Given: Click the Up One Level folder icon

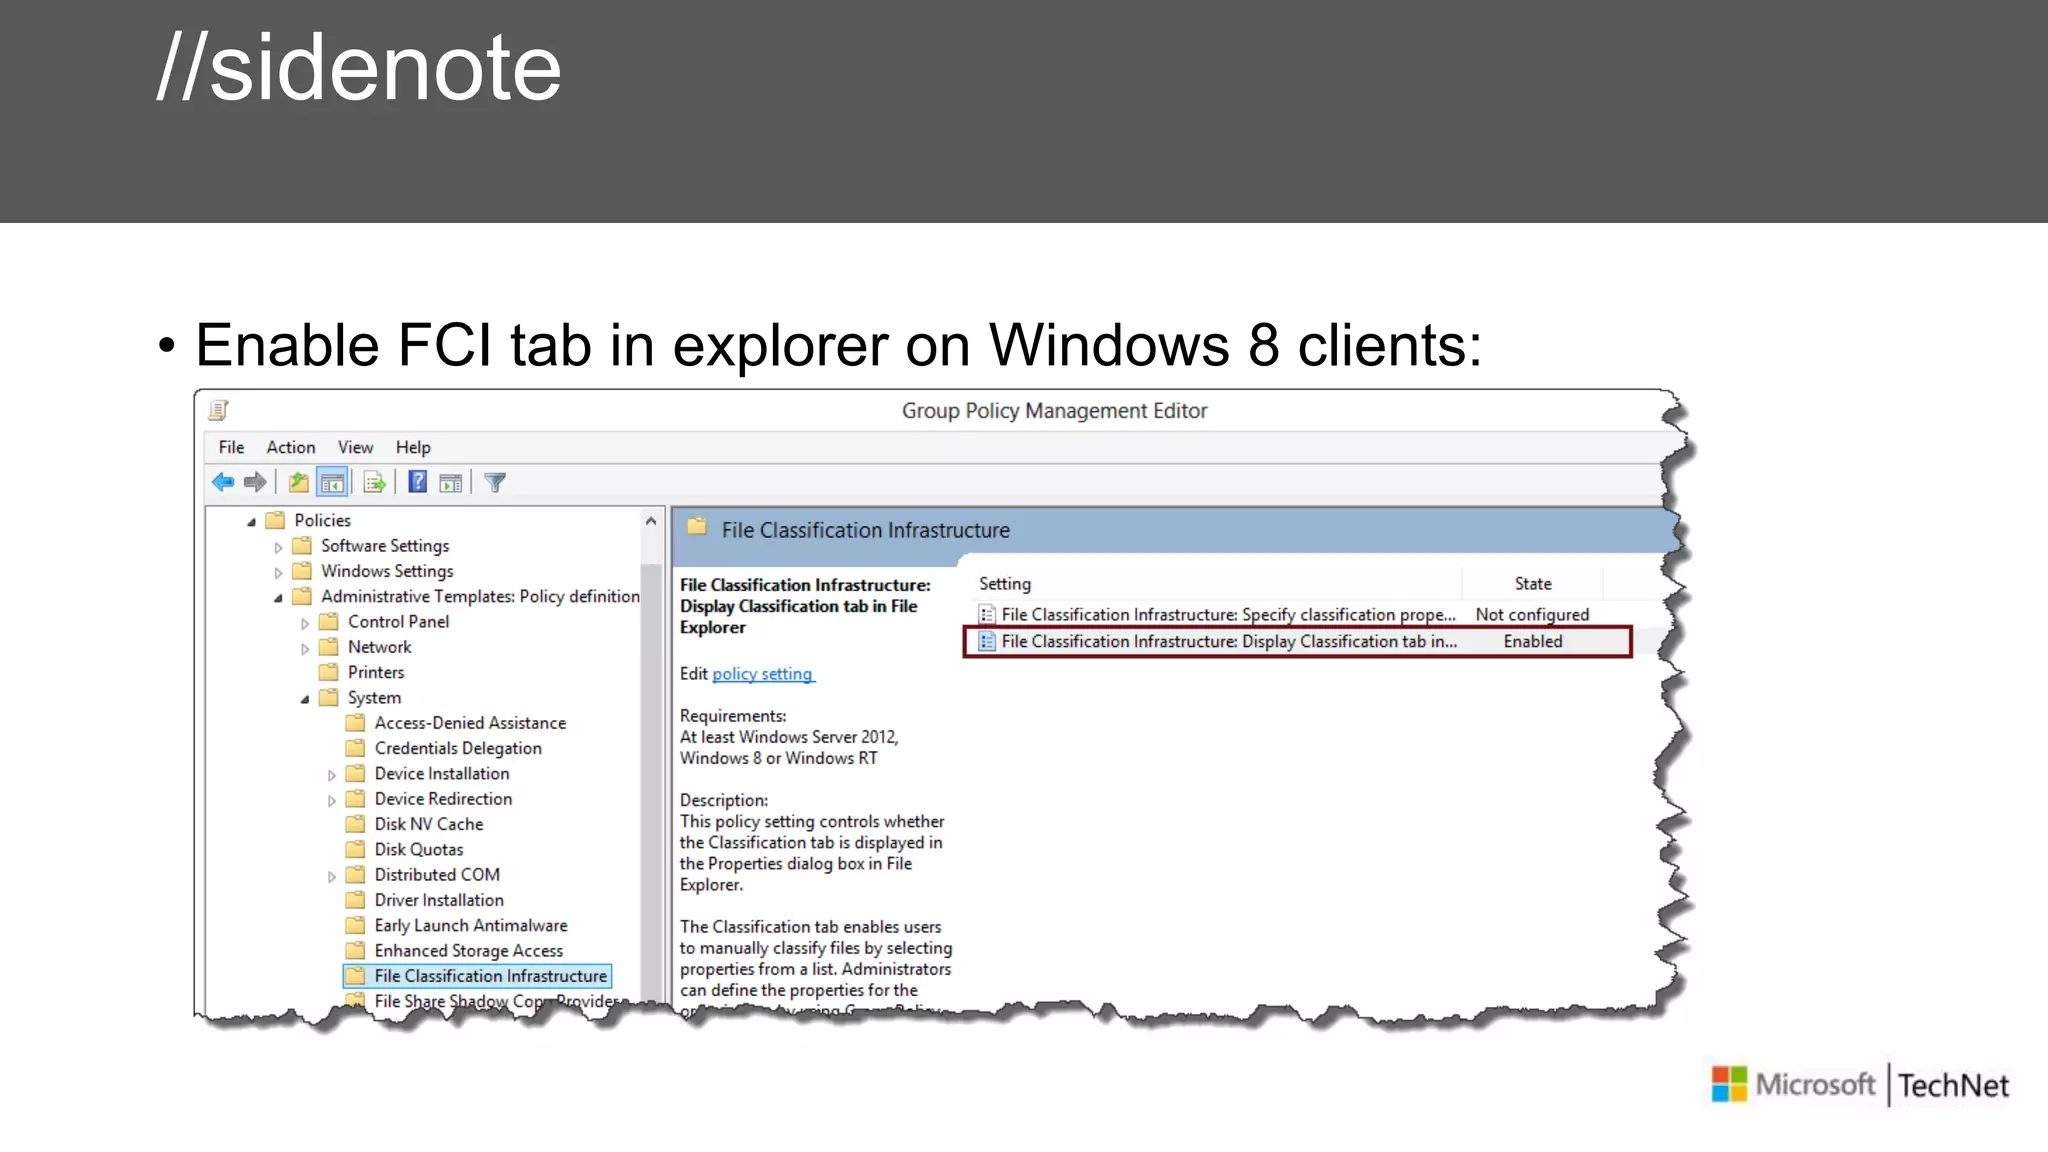Looking at the screenshot, I should pos(298,483).
